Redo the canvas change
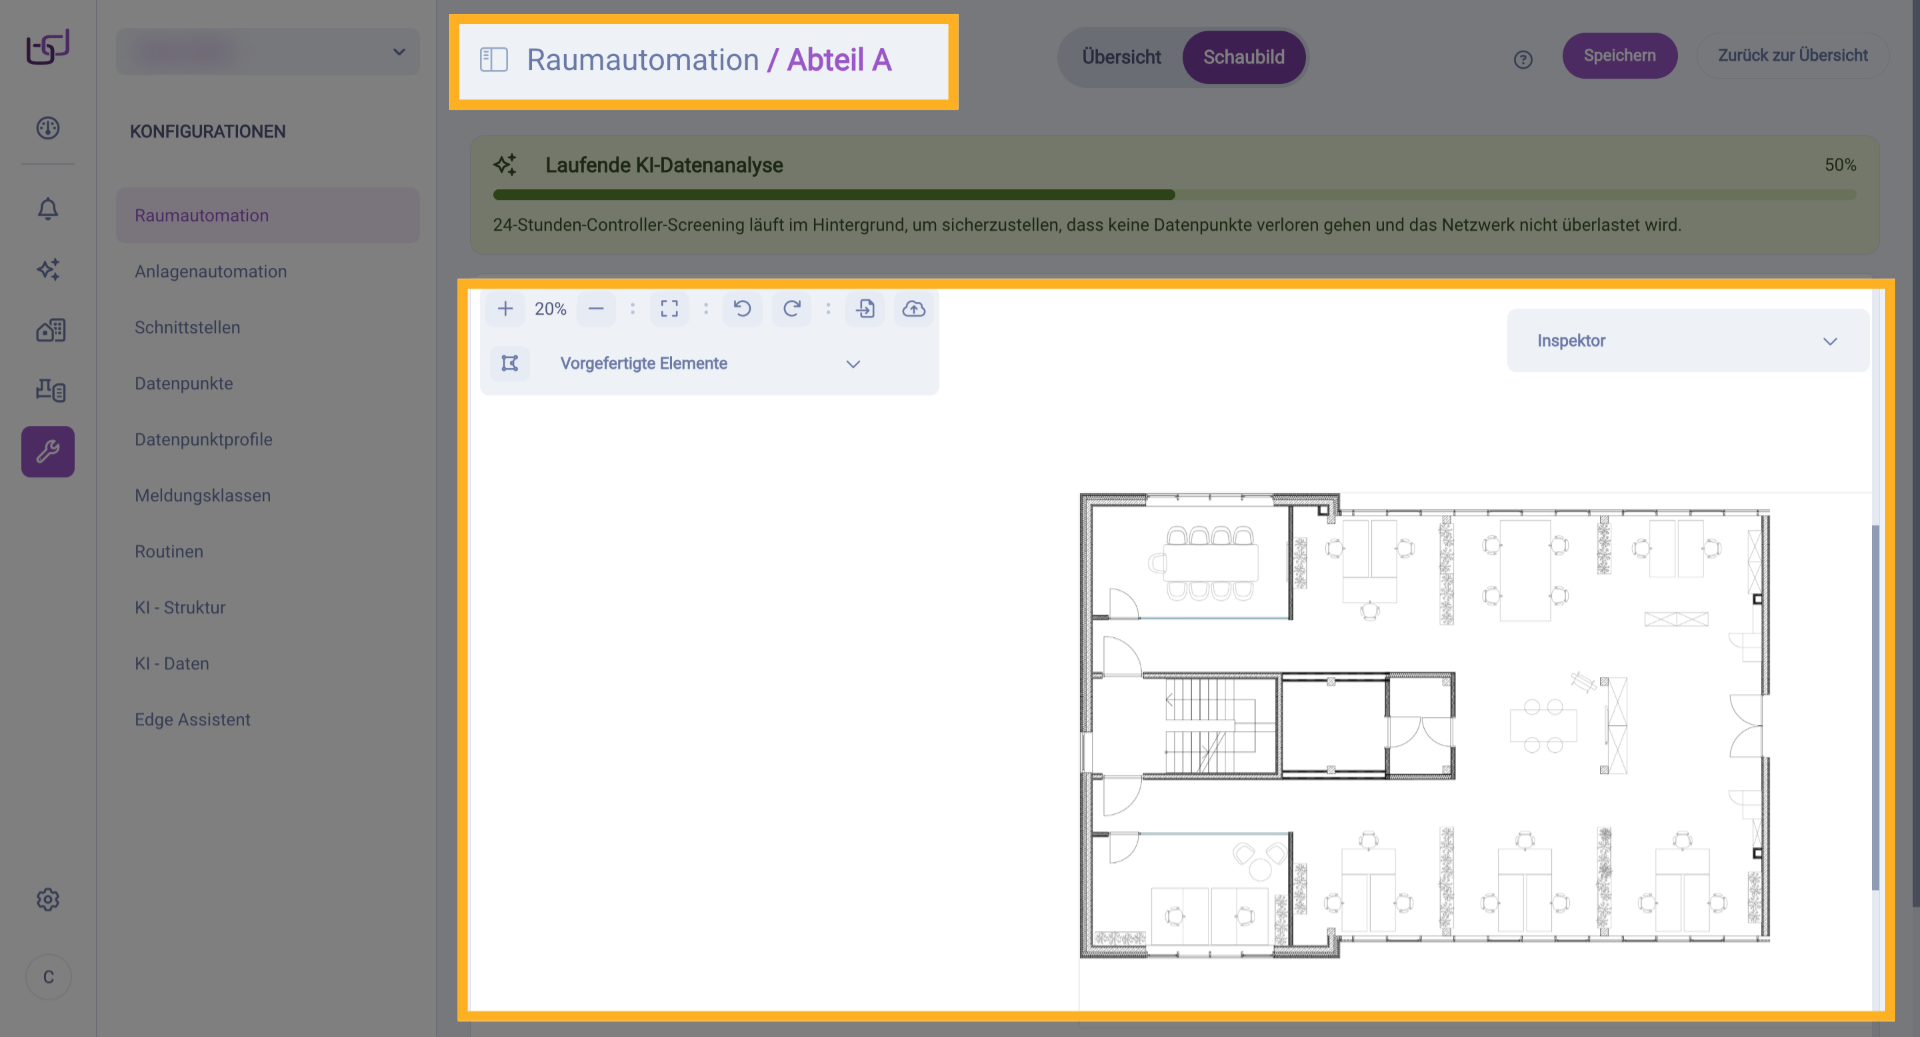 pos(792,309)
